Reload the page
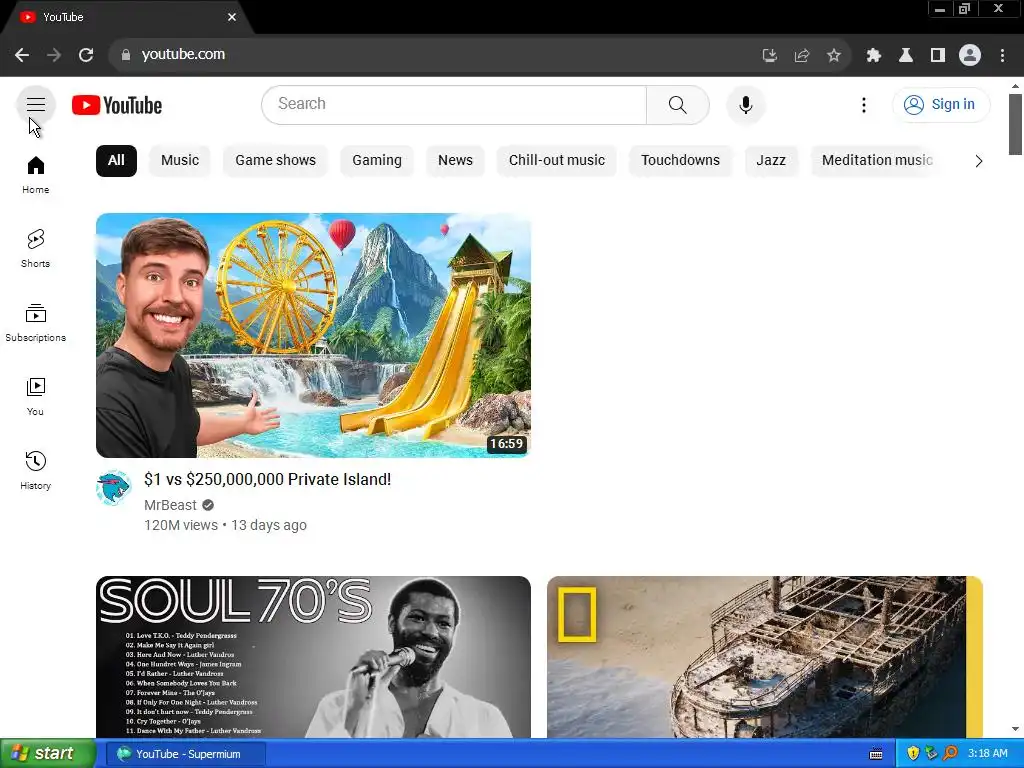The image size is (1024, 768). tap(86, 55)
